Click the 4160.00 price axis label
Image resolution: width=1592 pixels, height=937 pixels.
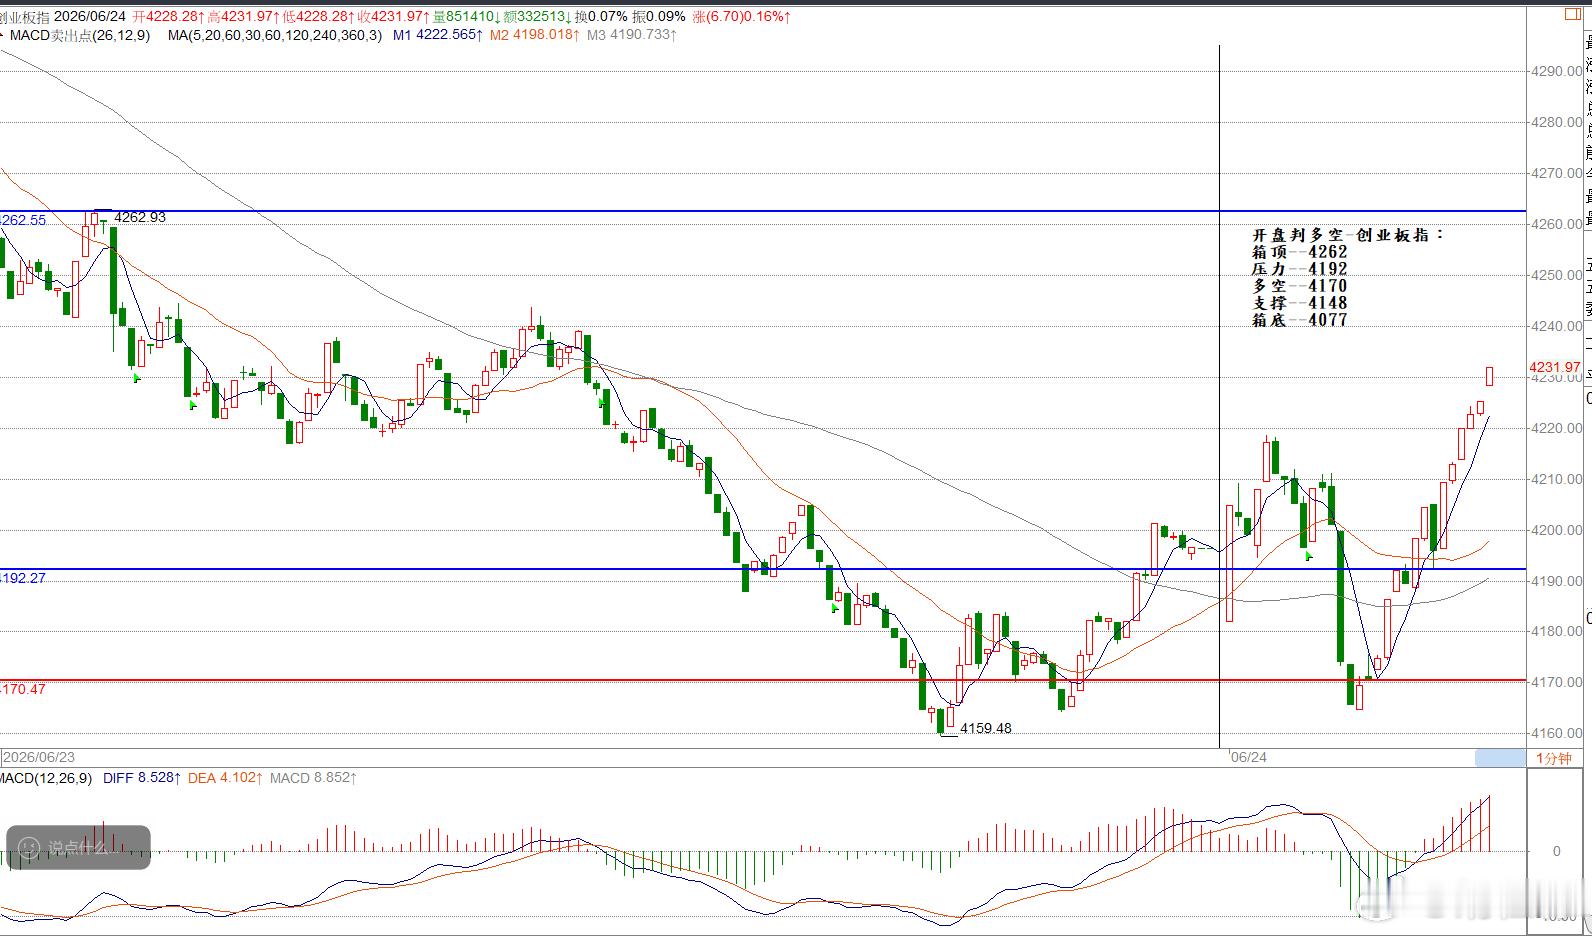[x=1557, y=733]
